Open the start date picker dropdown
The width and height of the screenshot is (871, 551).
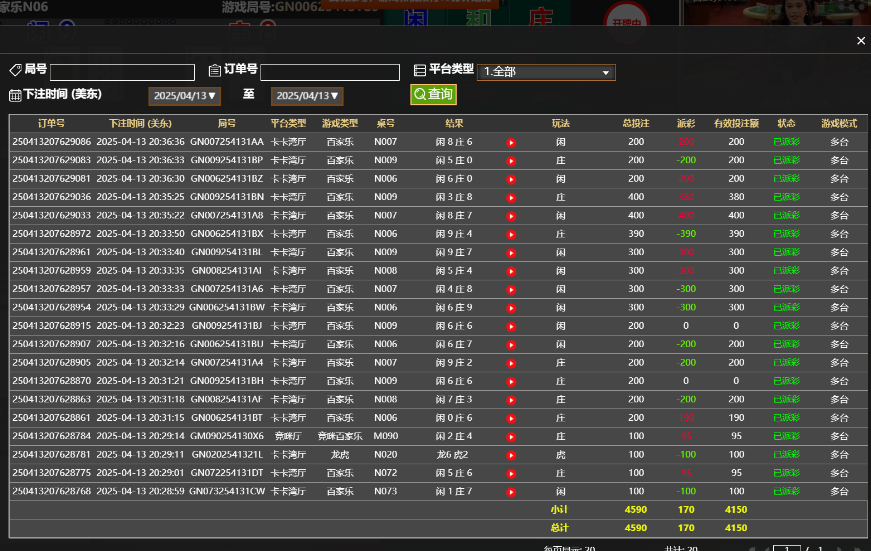[x=184, y=96]
